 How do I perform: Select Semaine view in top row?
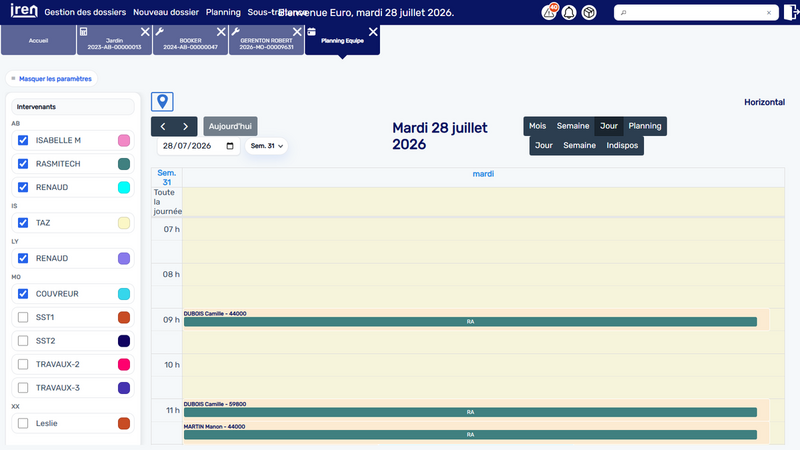(572, 126)
